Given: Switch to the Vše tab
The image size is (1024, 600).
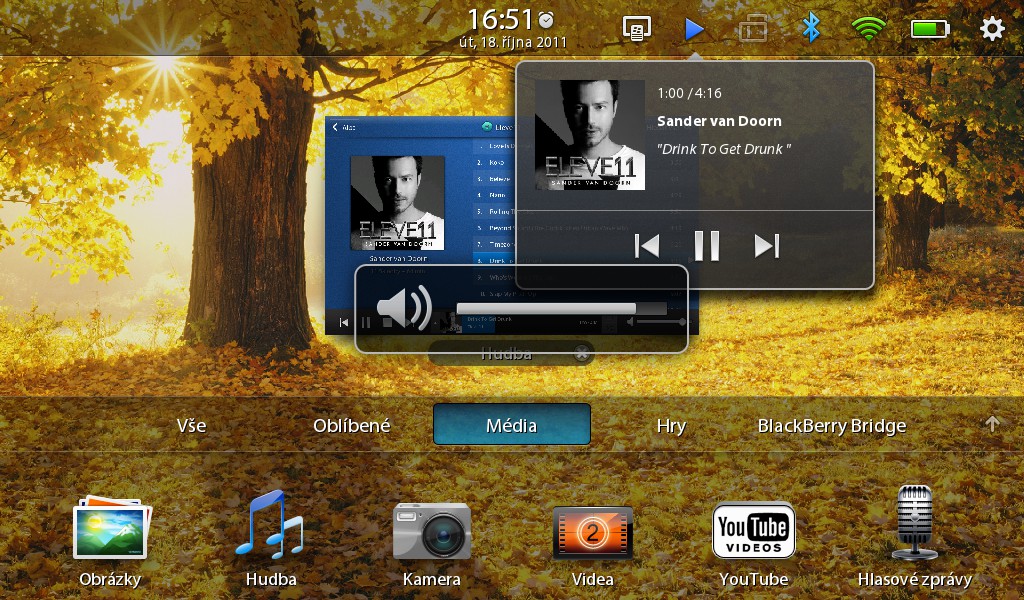Looking at the screenshot, I should pyautogui.click(x=191, y=426).
